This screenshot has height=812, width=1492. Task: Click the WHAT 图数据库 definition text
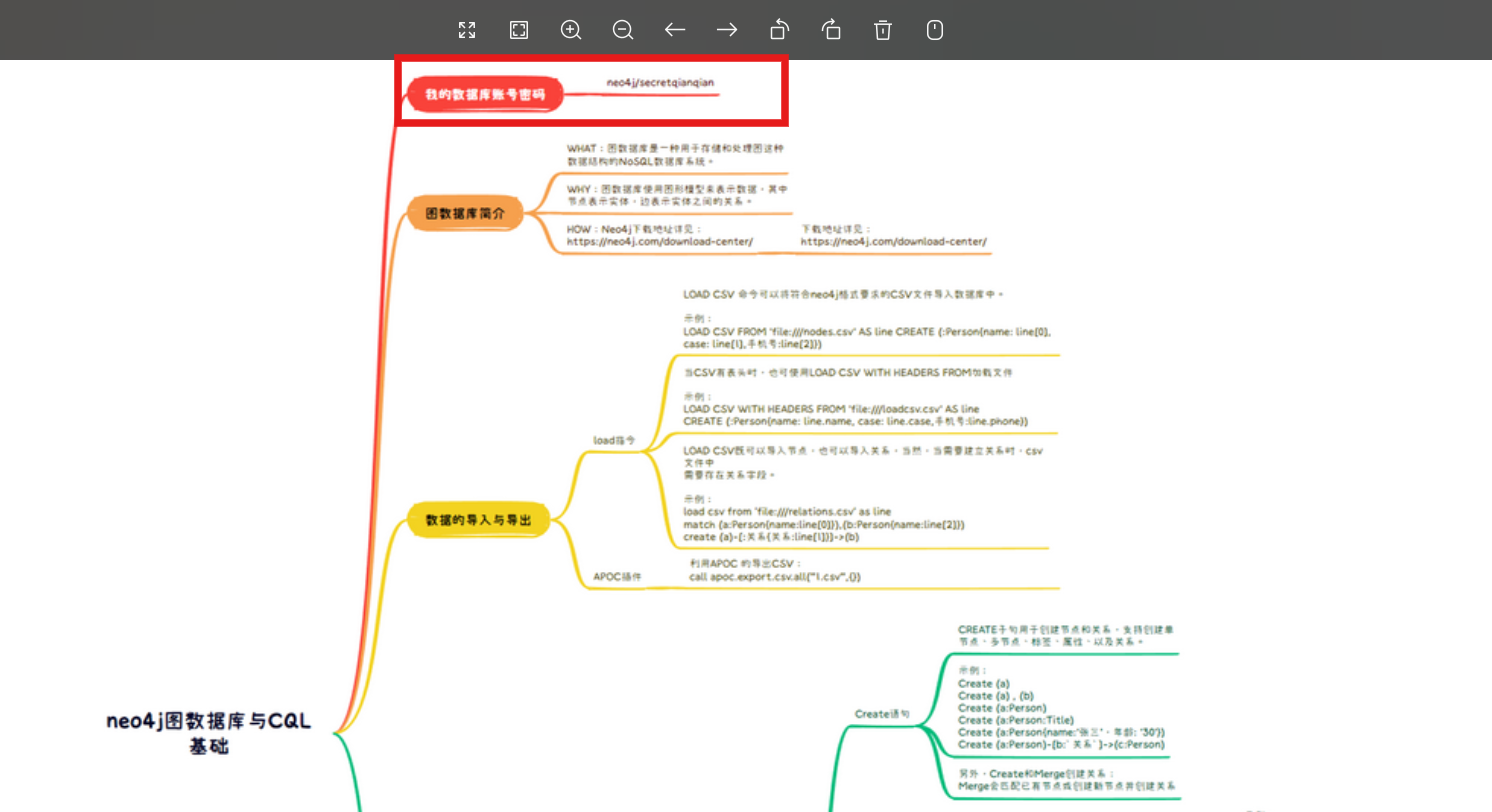(675, 154)
